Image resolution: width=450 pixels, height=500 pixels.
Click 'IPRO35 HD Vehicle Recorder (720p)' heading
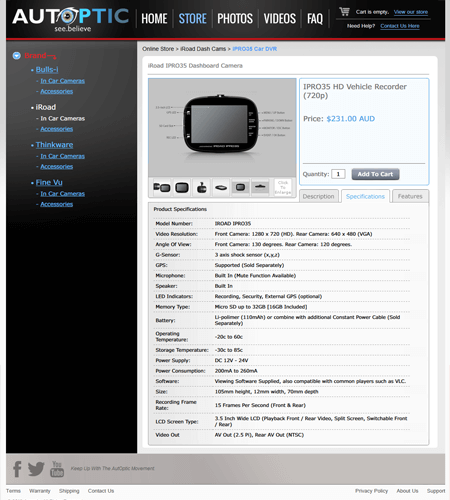point(355,91)
